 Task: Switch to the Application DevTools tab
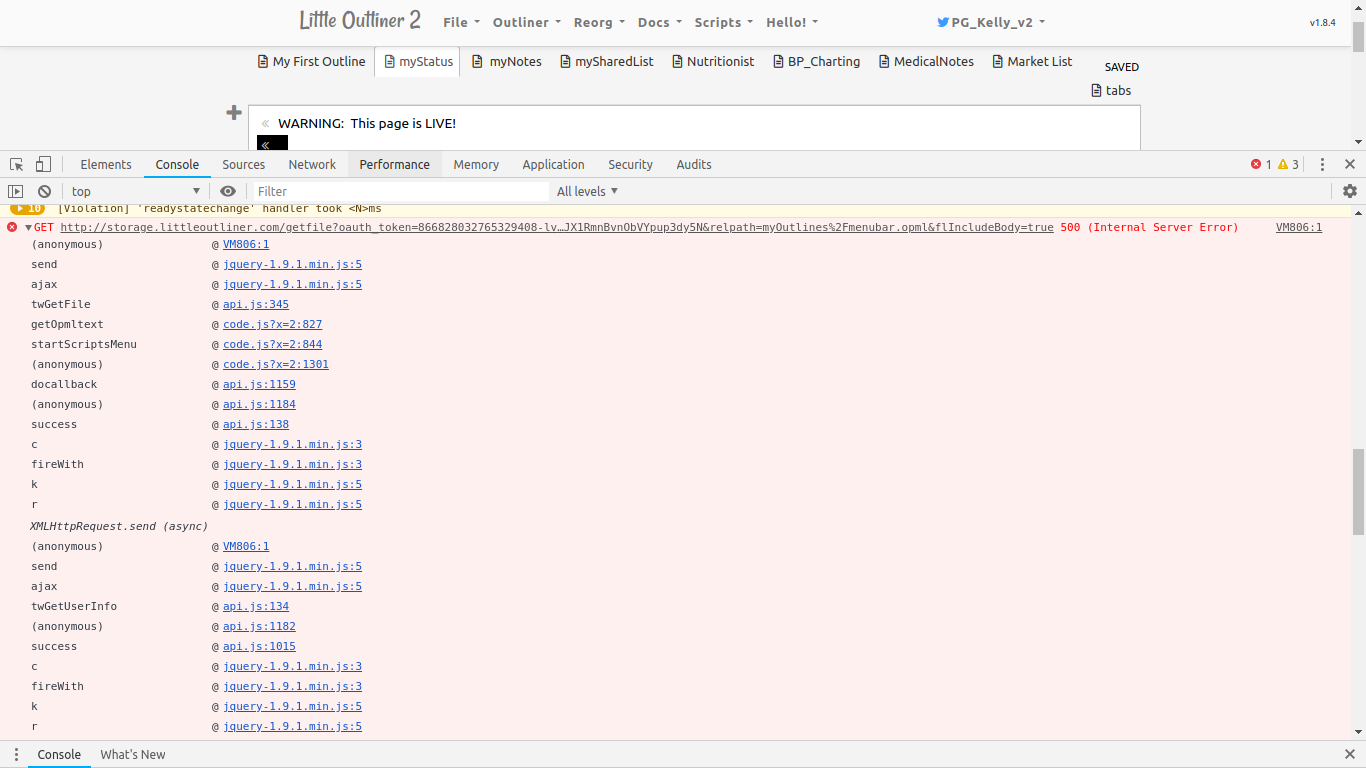(x=553, y=164)
